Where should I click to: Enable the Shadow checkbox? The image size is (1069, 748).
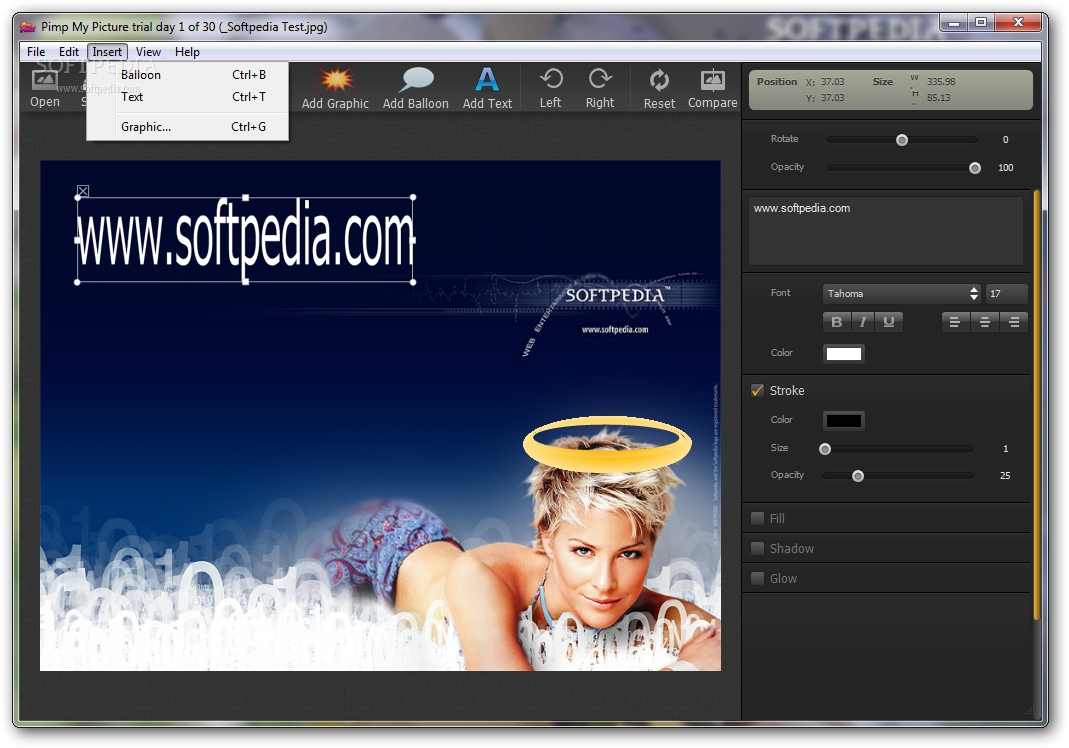coord(757,548)
